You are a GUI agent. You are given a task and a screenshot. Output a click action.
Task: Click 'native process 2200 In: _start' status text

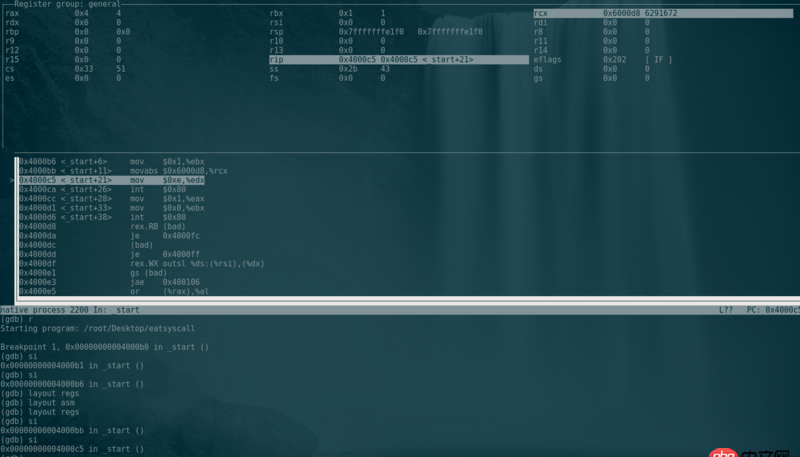(70, 310)
